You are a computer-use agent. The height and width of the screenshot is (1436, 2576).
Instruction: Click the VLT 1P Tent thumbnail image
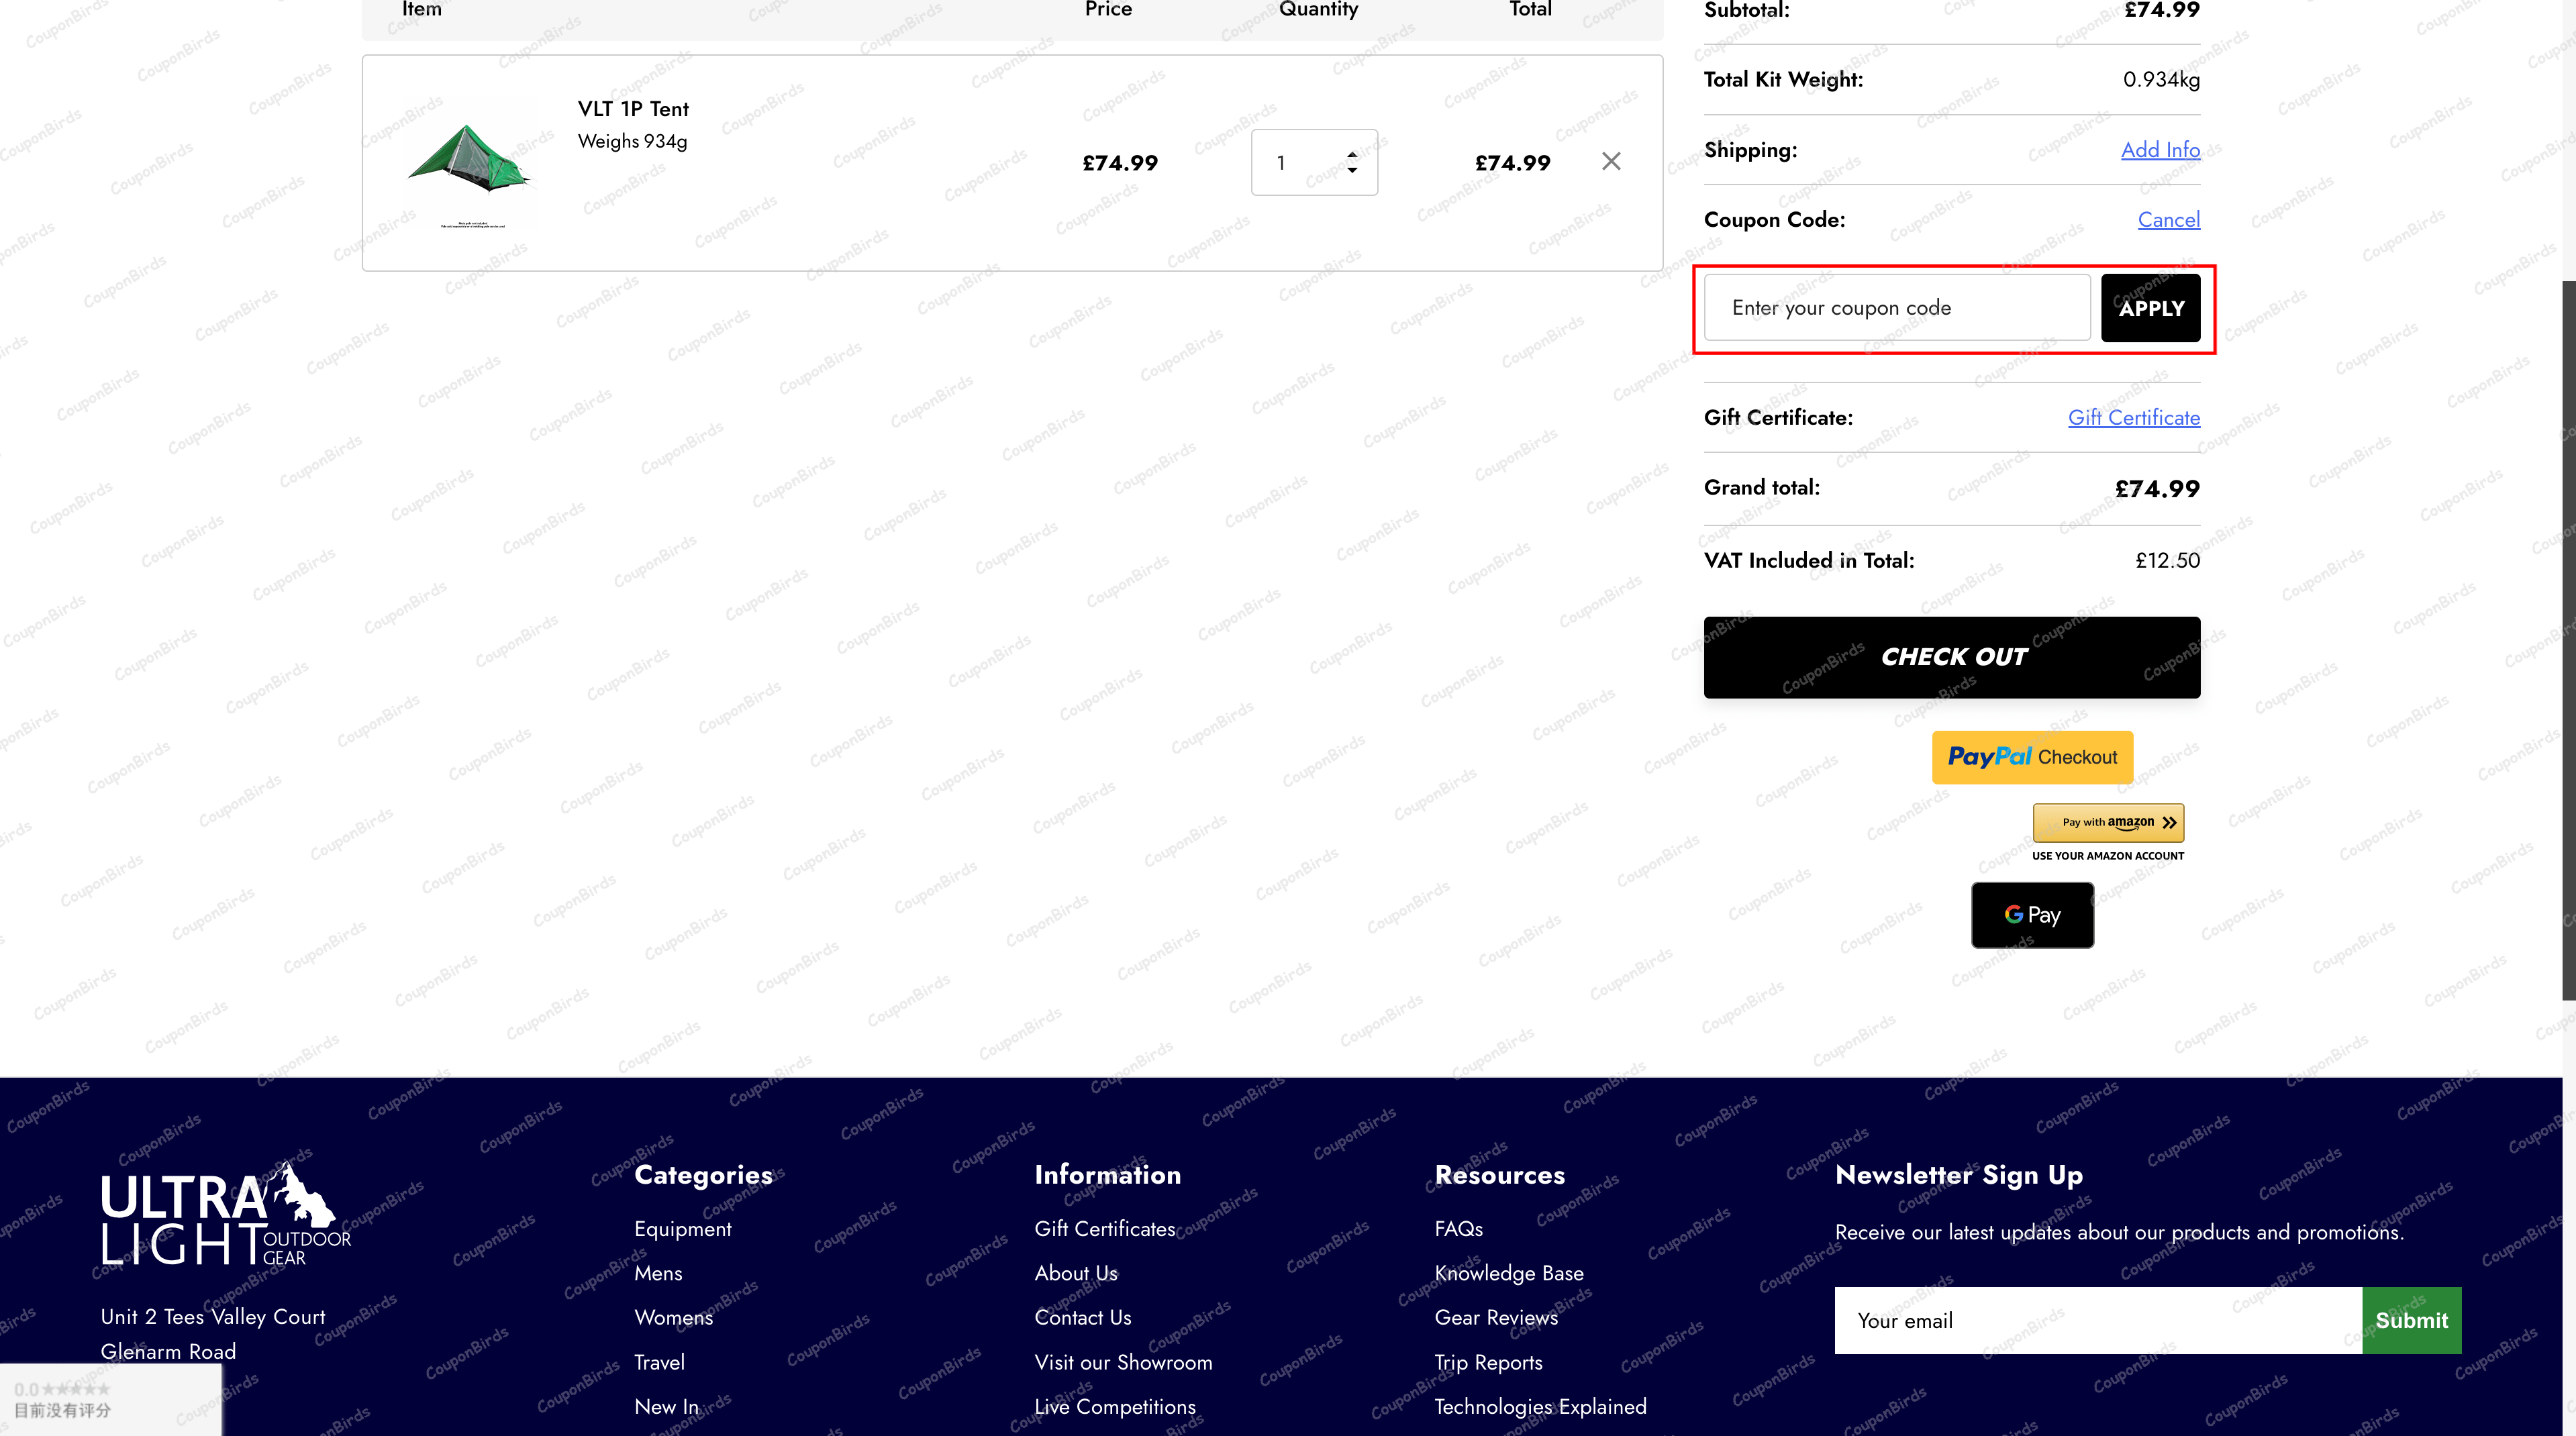[469, 163]
